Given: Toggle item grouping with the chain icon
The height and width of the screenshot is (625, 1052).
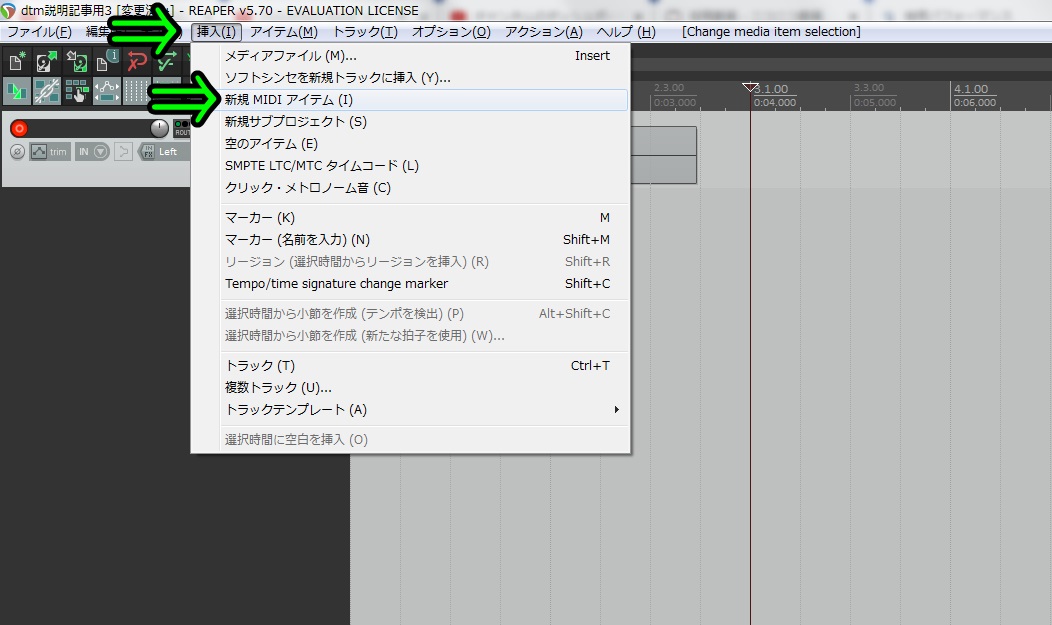Looking at the screenshot, I should pos(48,90).
